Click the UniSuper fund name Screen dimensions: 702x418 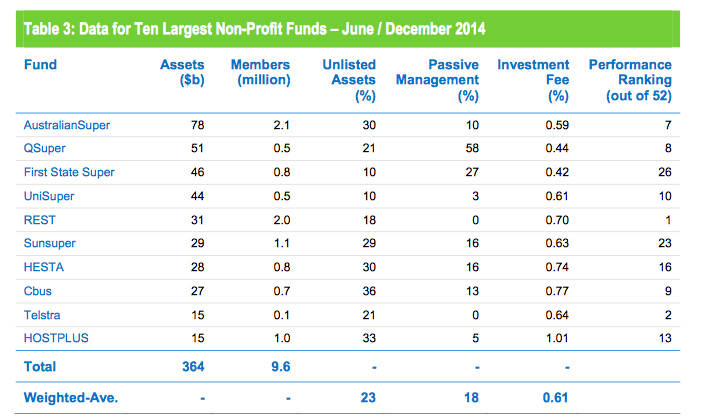pyautogui.click(x=49, y=196)
